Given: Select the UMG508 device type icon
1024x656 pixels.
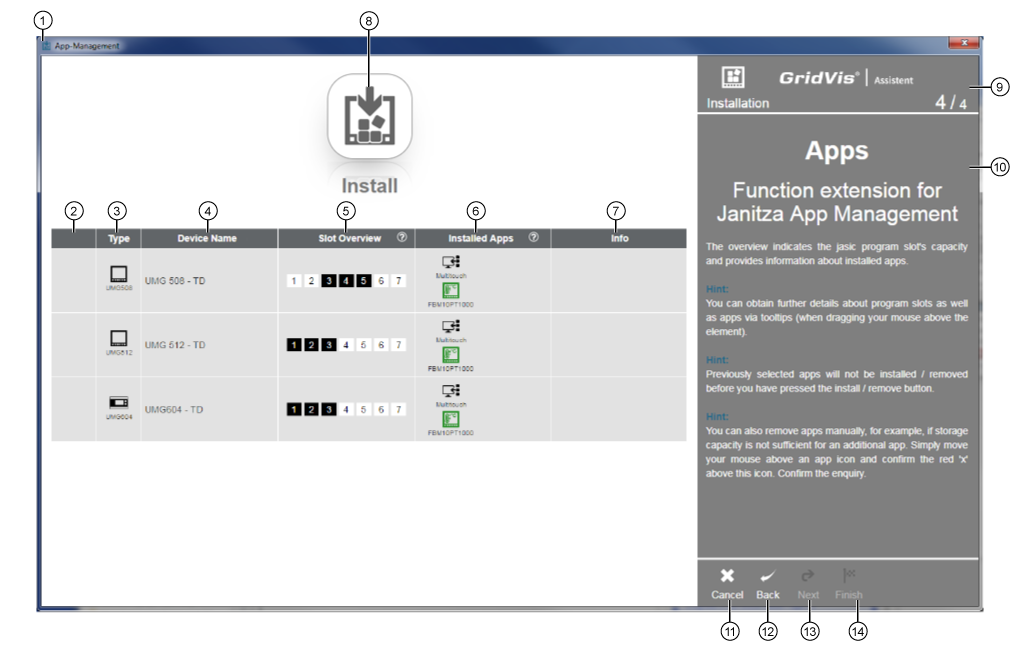Looking at the screenshot, I should coord(118,275).
